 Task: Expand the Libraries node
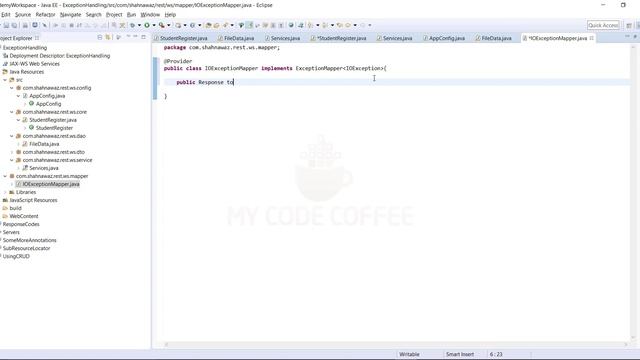point(5,192)
